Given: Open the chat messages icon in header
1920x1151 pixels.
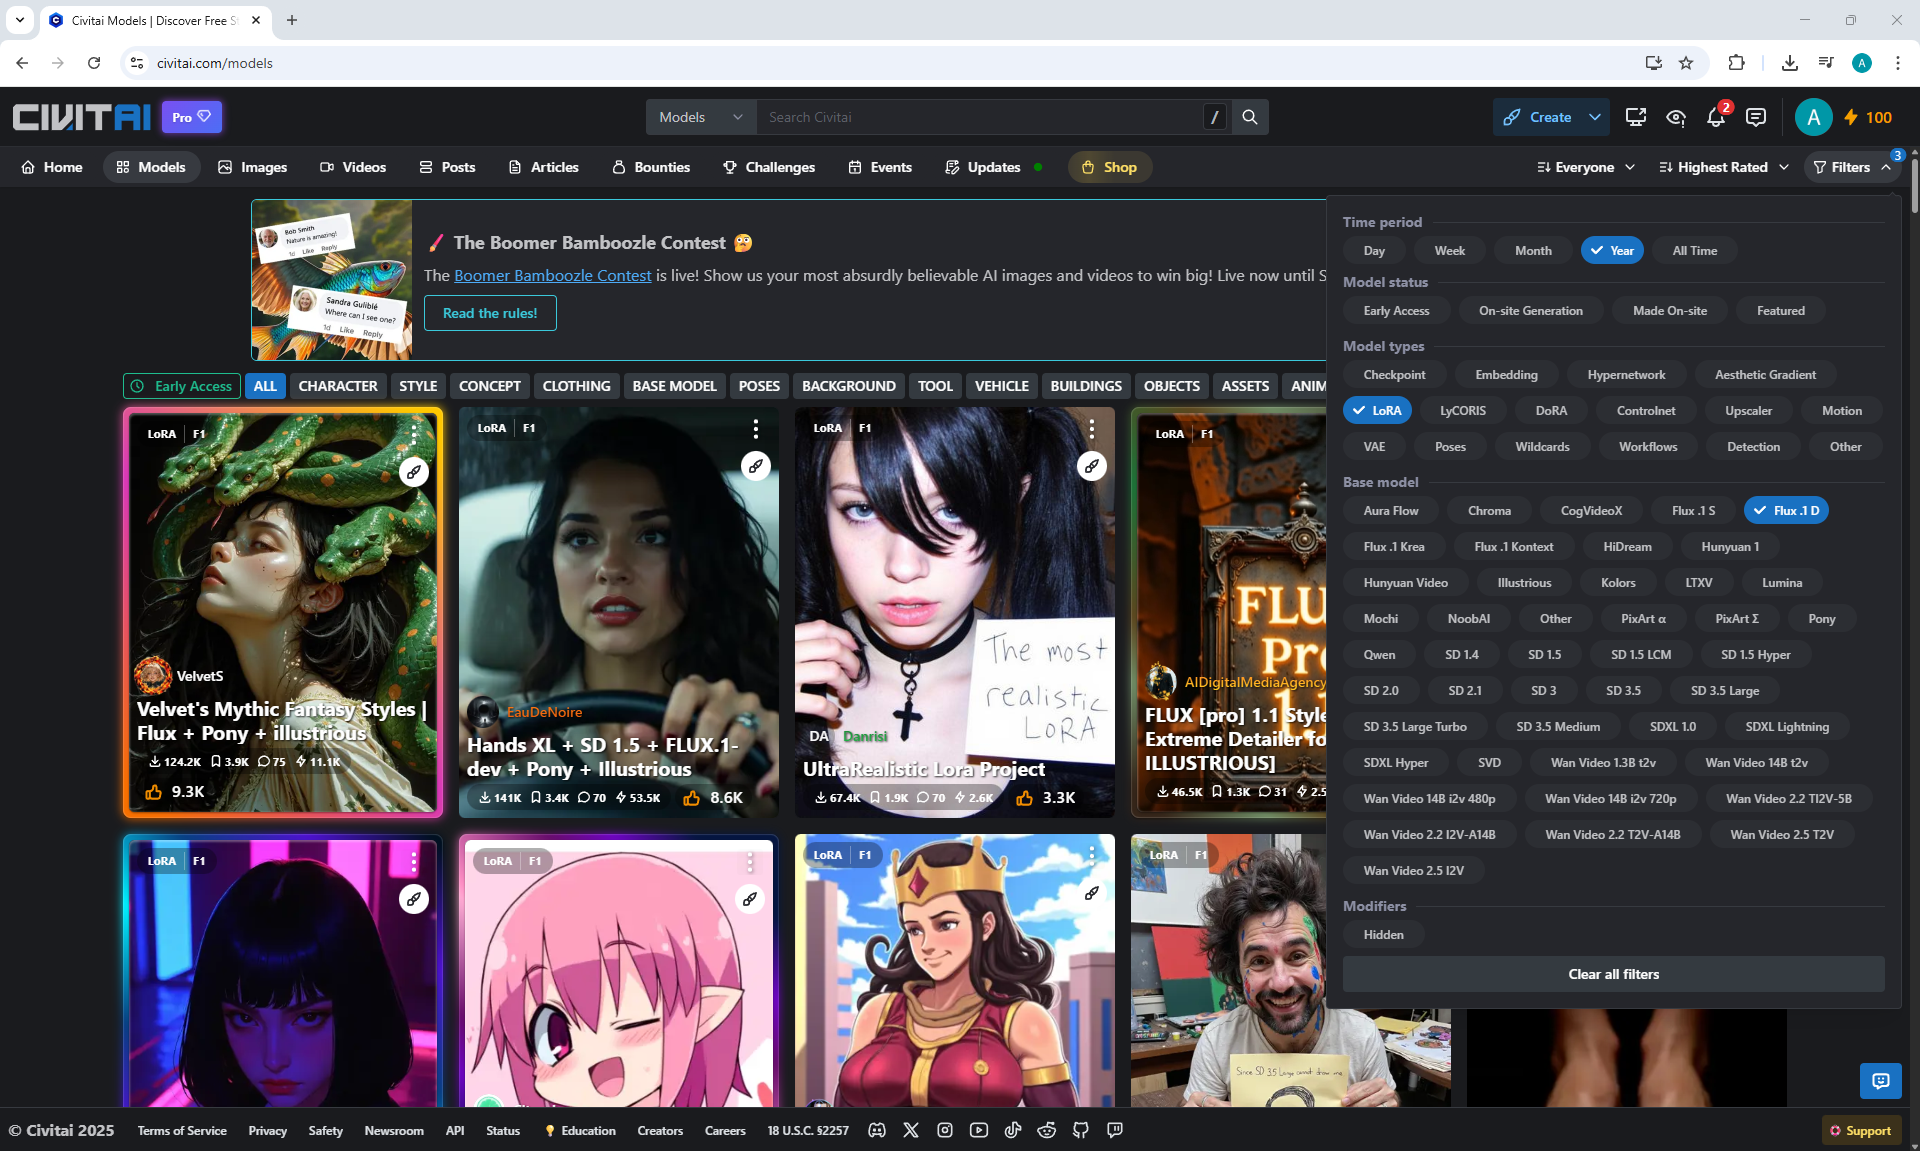Looking at the screenshot, I should pos(1755,118).
